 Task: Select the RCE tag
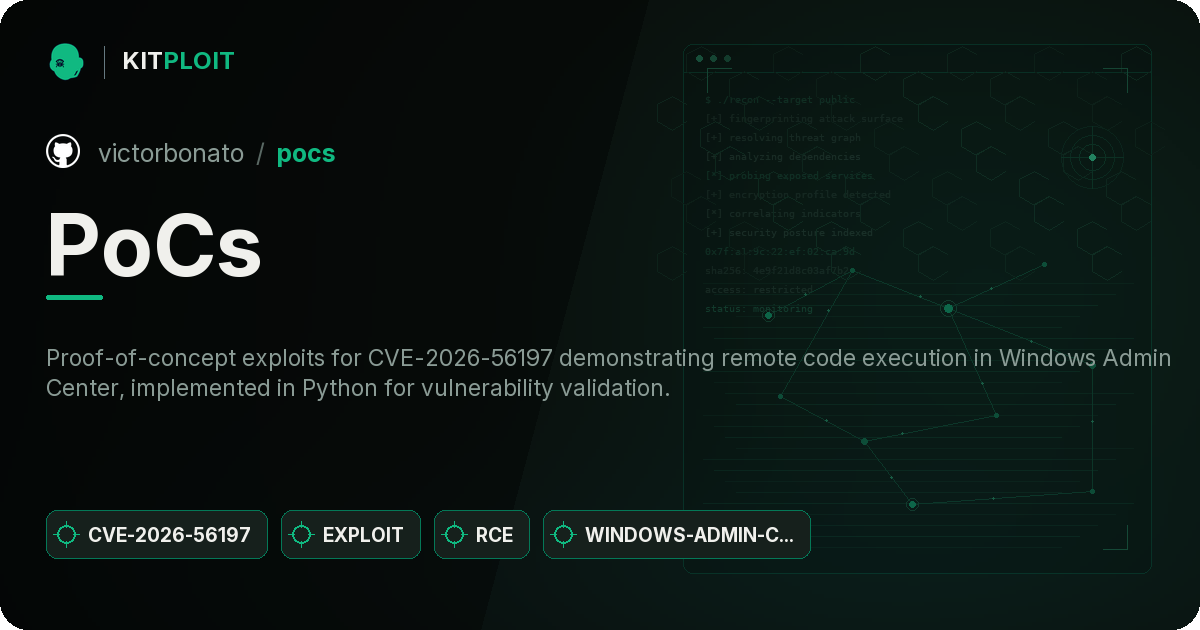[x=482, y=534]
